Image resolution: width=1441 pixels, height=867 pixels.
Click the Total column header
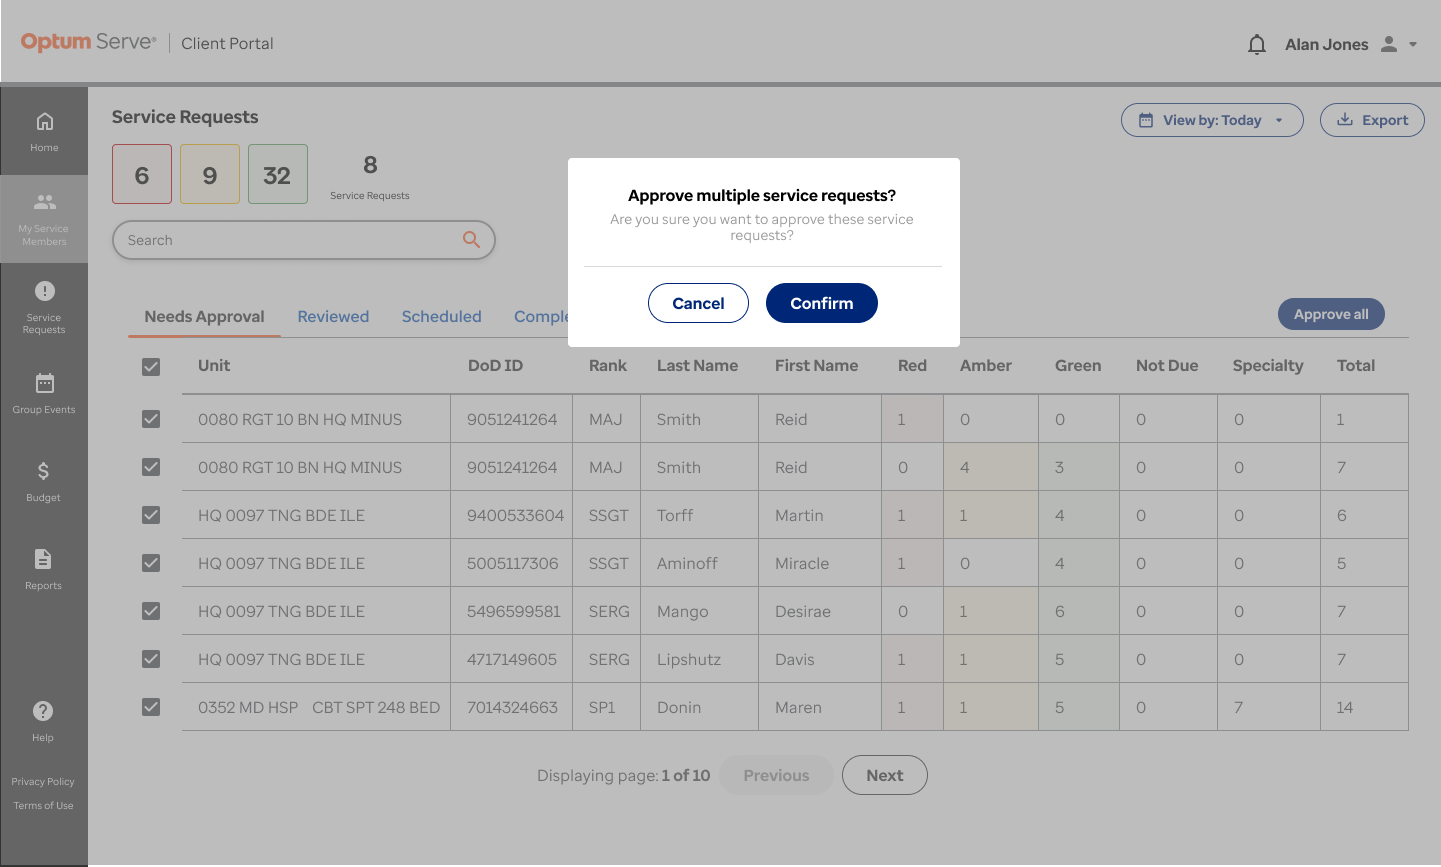(1356, 366)
